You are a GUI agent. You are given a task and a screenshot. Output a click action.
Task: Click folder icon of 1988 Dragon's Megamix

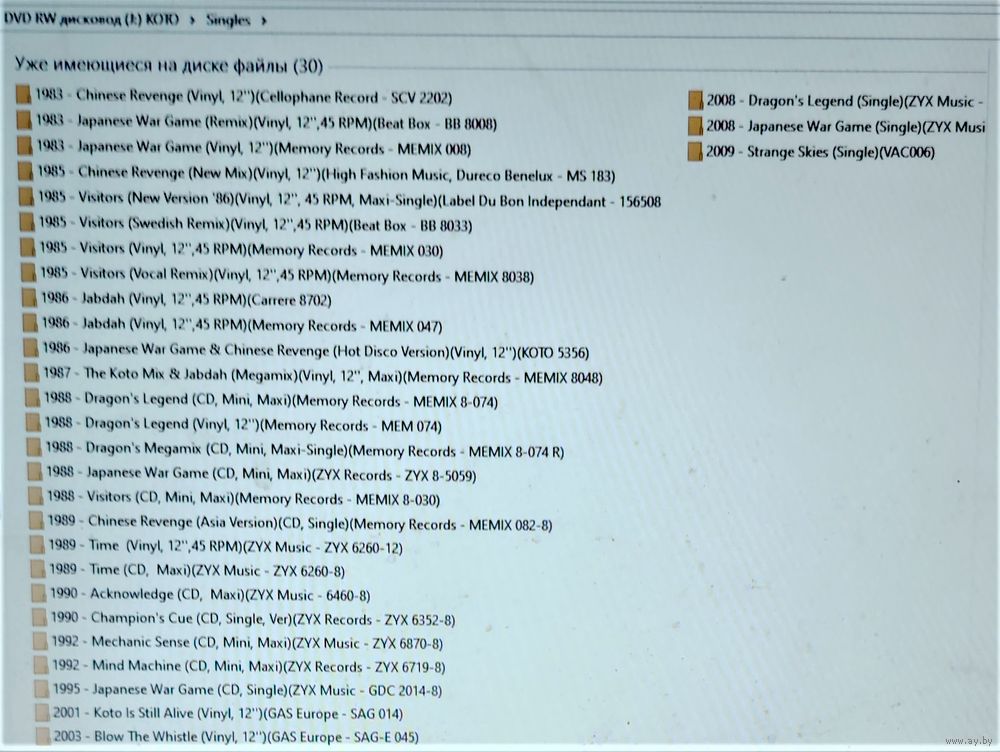click(x=34, y=448)
